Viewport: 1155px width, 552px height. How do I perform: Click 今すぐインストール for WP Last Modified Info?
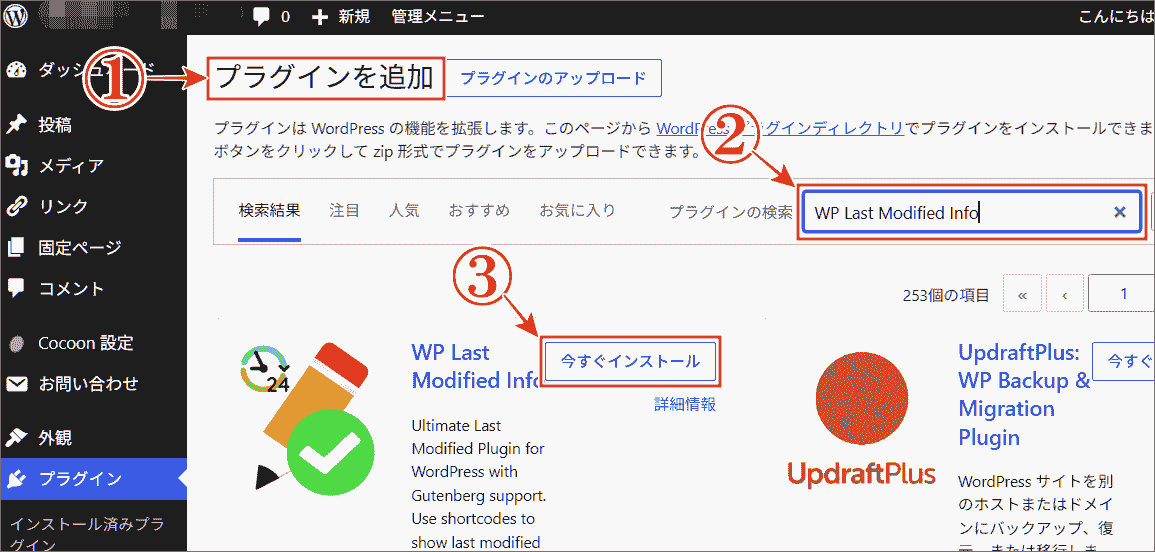coord(631,361)
